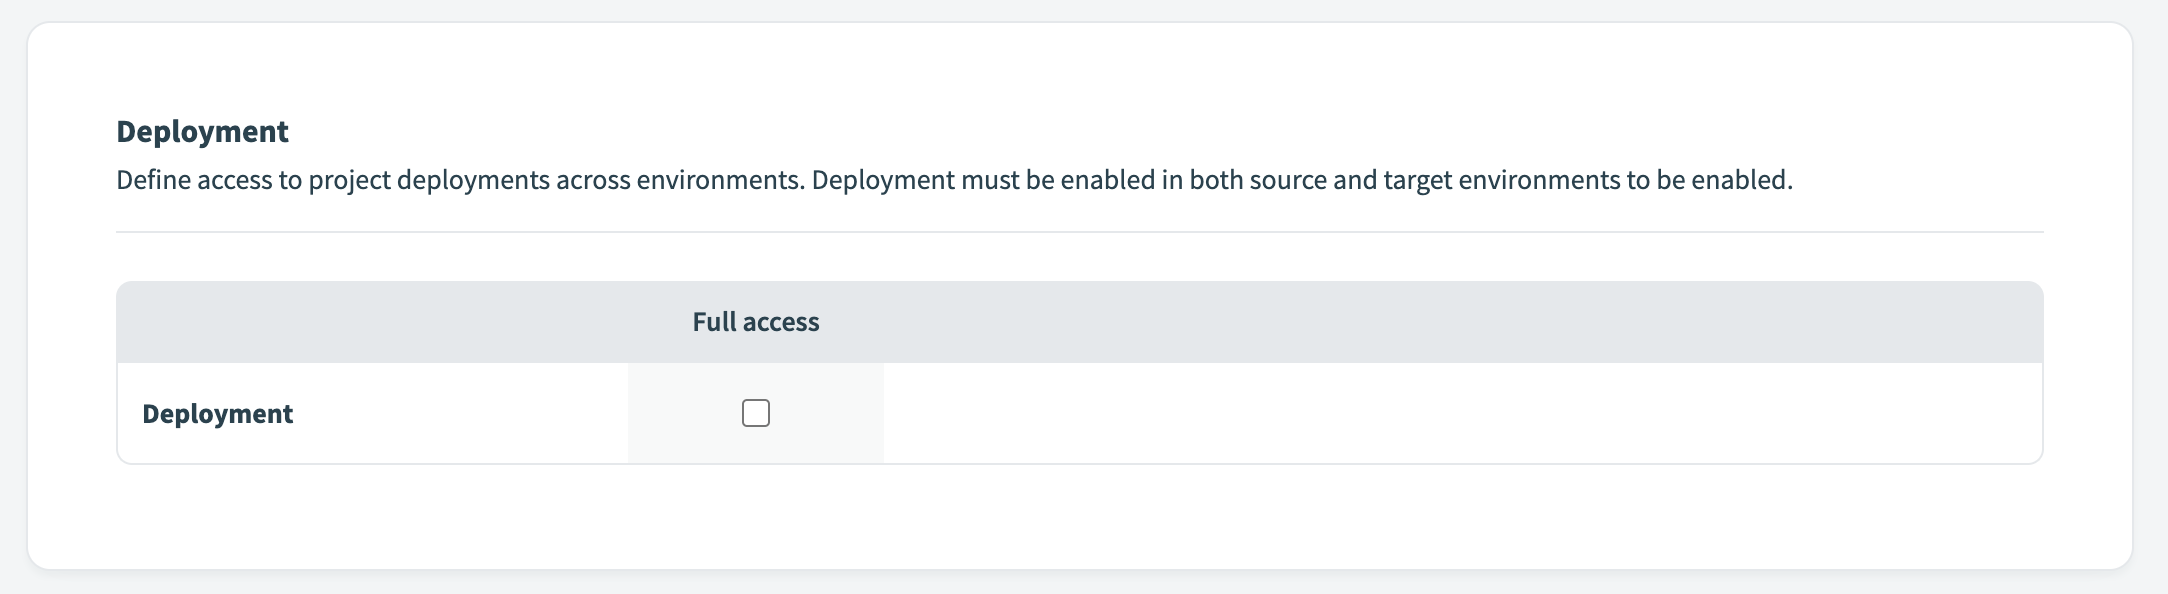Click the Full access cell containing the checkbox
This screenshot has height=594, width=2168.
(756, 412)
